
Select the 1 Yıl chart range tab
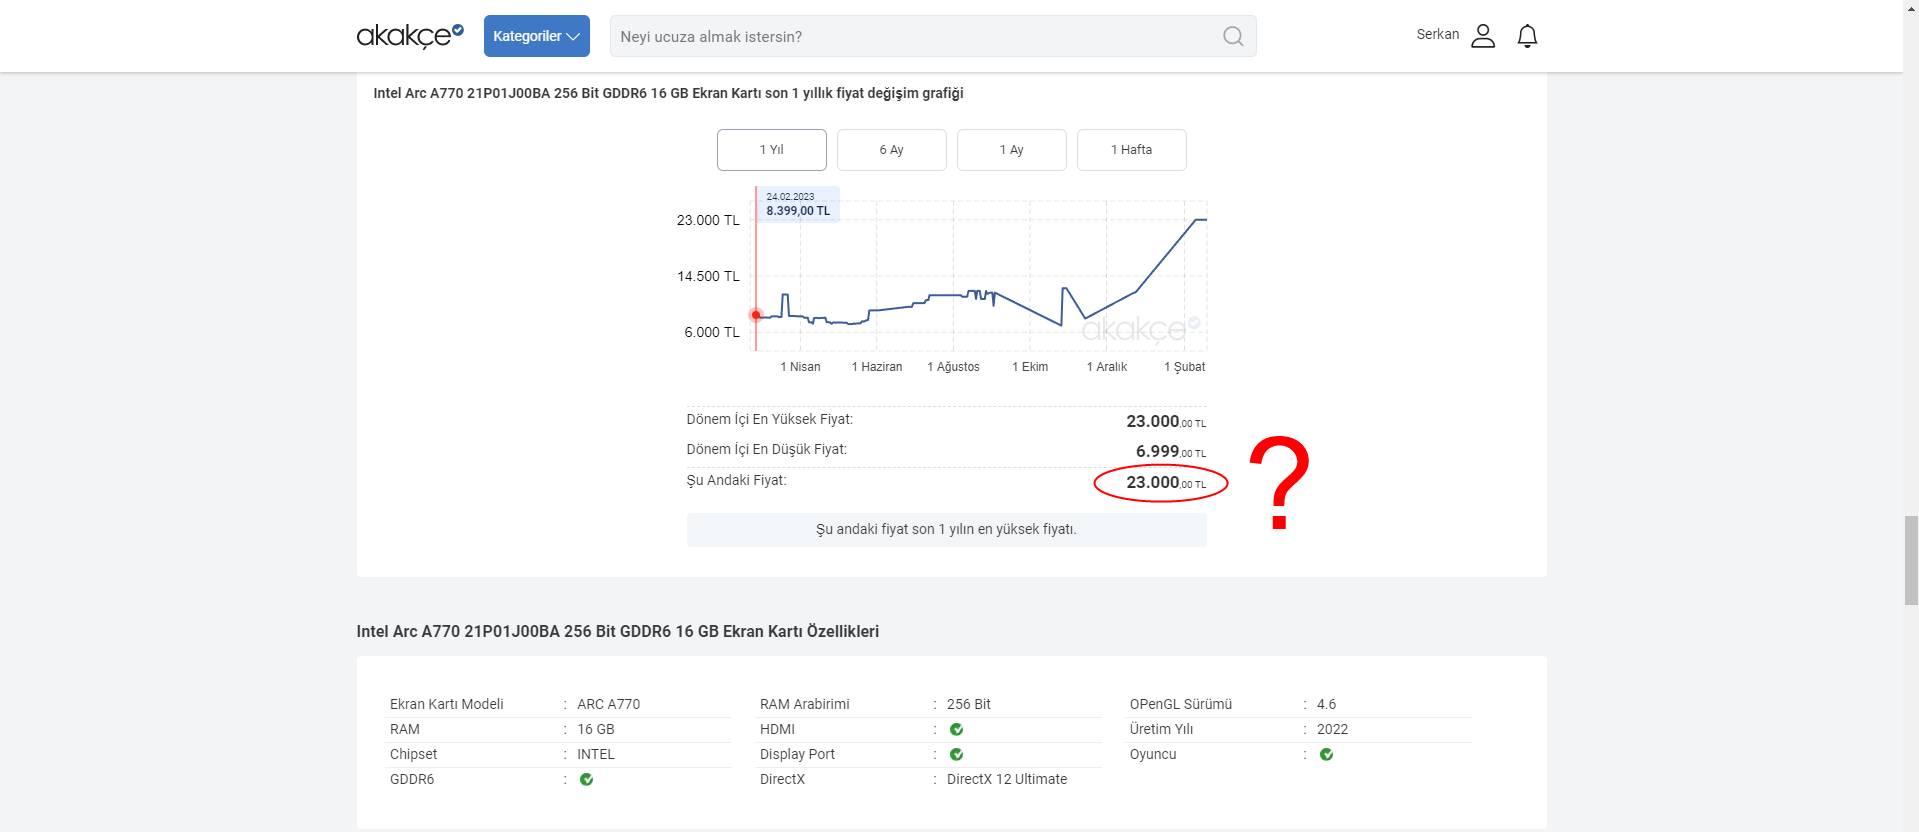pyautogui.click(x=772, y=150)
